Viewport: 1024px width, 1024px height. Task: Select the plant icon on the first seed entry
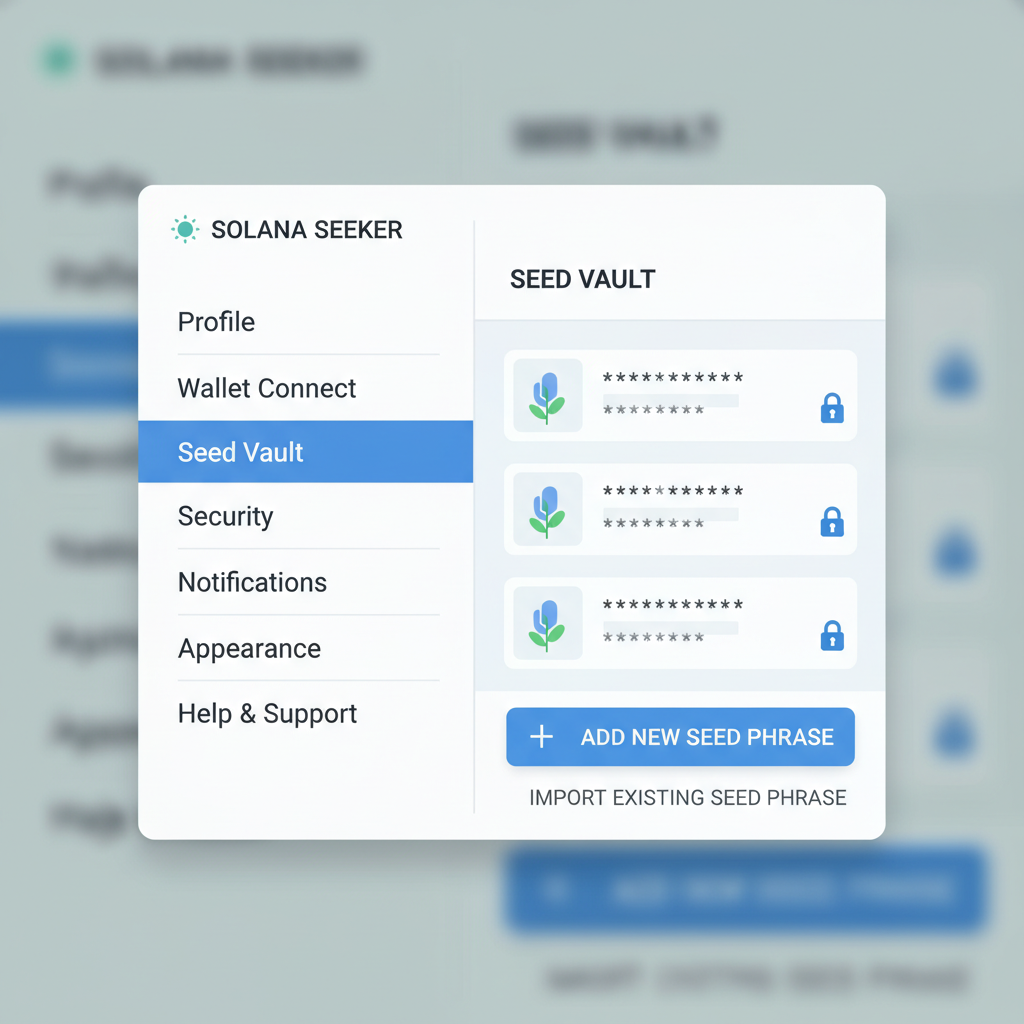pos(546,394)
